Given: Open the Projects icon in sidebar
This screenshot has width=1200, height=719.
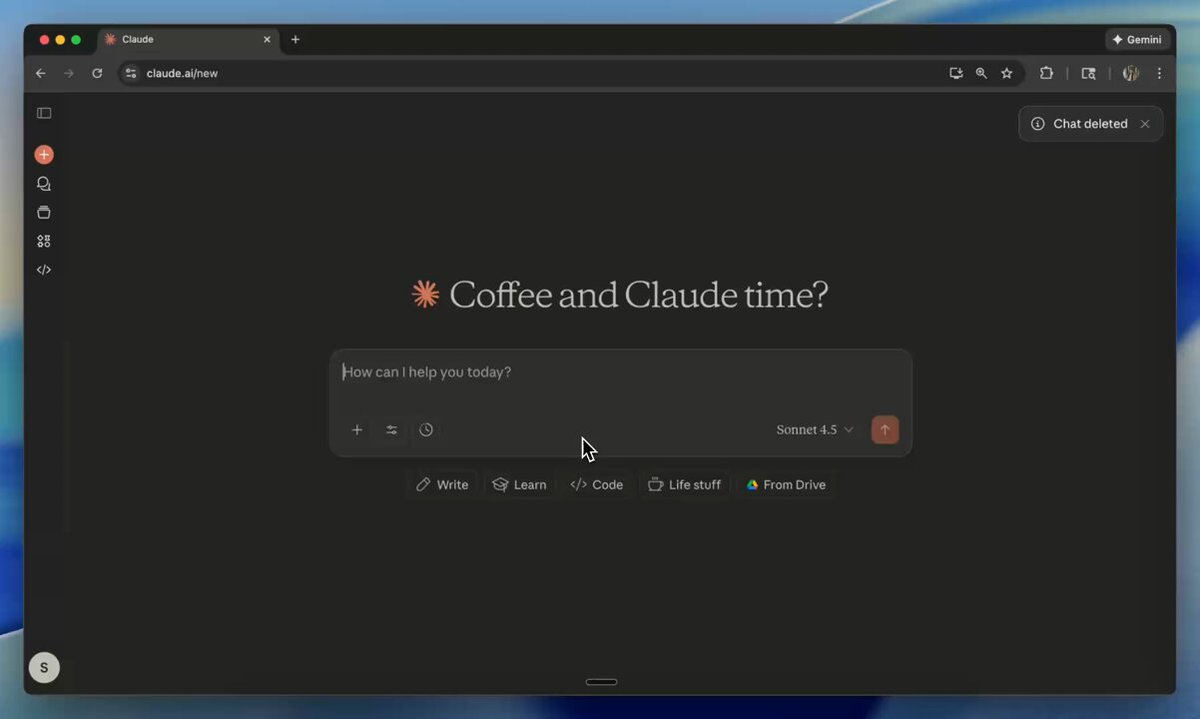Looking at the screenshot, I should (44, 212).
